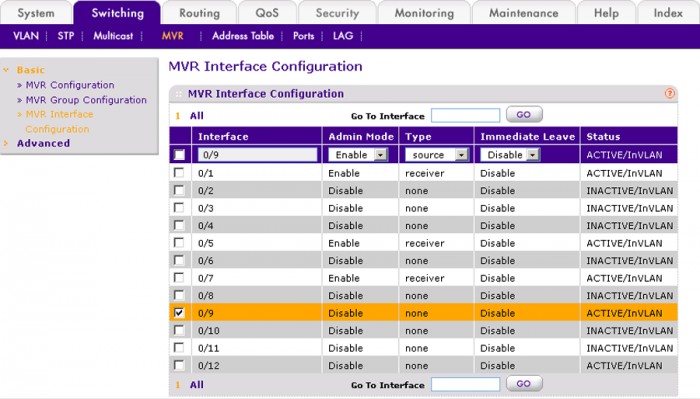This screenshot has width=700, height=399.
Task: Check interface 0/4 row checkbox
Action: 179,225
